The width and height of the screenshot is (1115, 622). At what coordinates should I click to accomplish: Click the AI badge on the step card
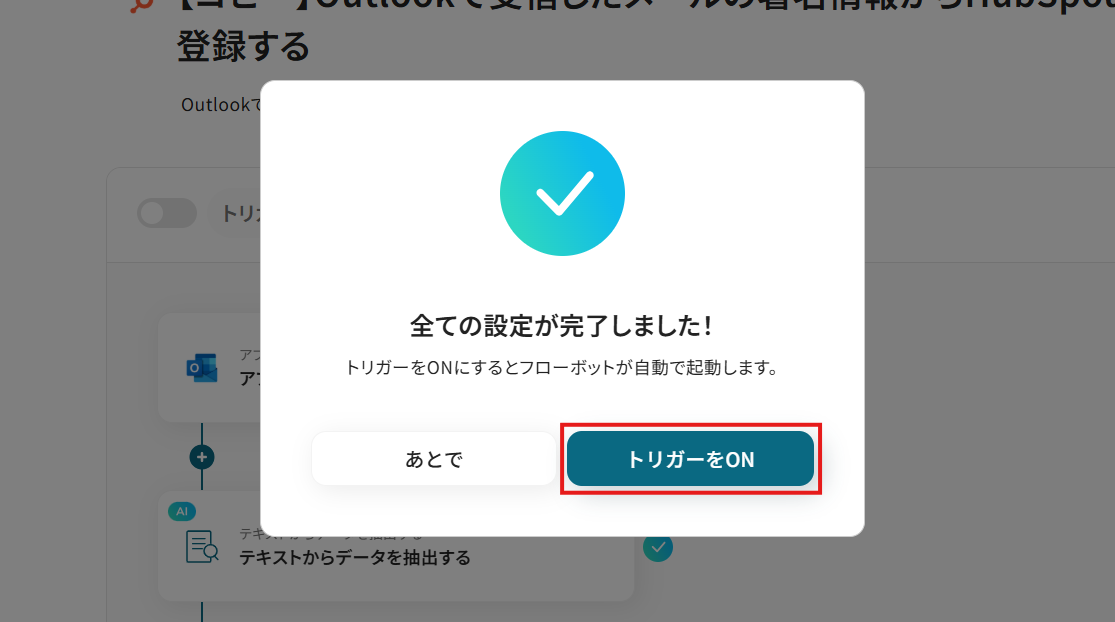[182, 511]
